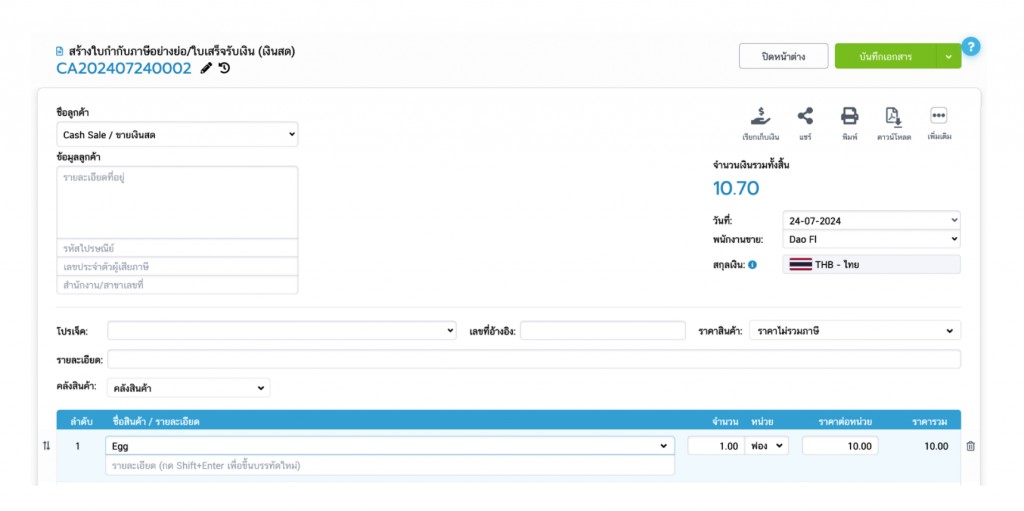This screenshot has width=1024, height=511.
Task: Click the share icon
Action: click(804, 116)
